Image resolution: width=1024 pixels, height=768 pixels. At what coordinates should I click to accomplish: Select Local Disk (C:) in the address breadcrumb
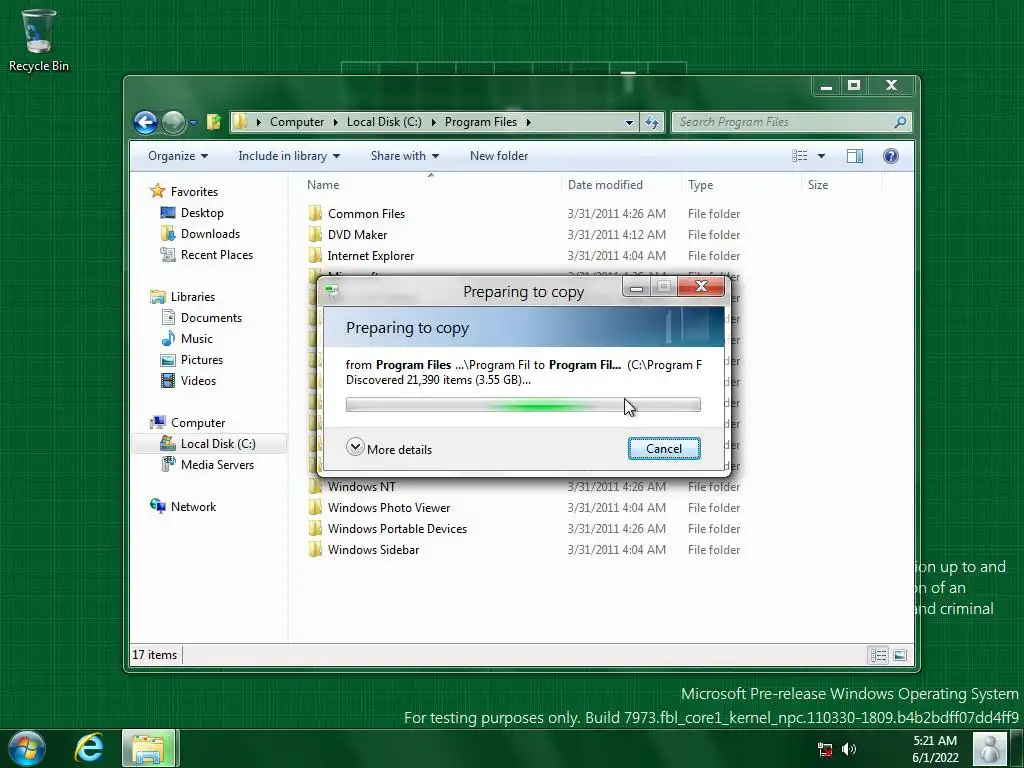384,122
